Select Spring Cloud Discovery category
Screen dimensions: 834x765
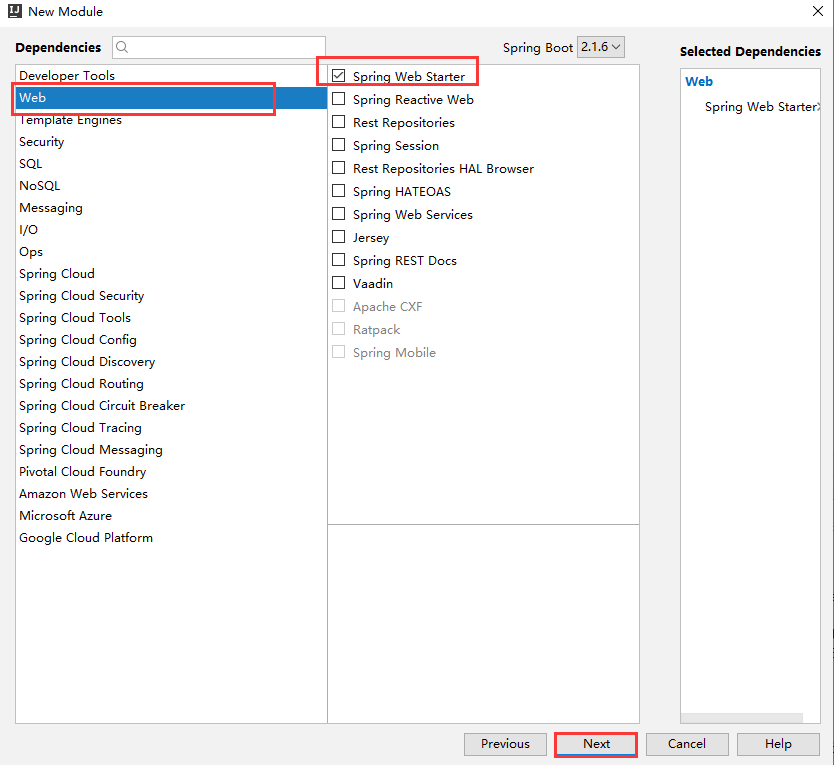click(171, 362)
